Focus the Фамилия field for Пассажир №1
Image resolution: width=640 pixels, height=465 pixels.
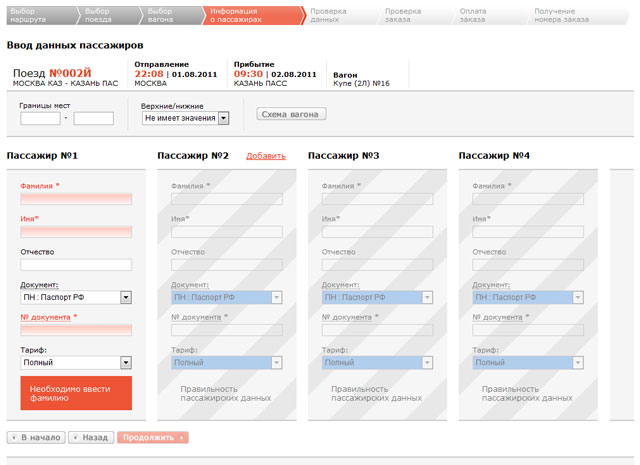(x=76, y=200)
